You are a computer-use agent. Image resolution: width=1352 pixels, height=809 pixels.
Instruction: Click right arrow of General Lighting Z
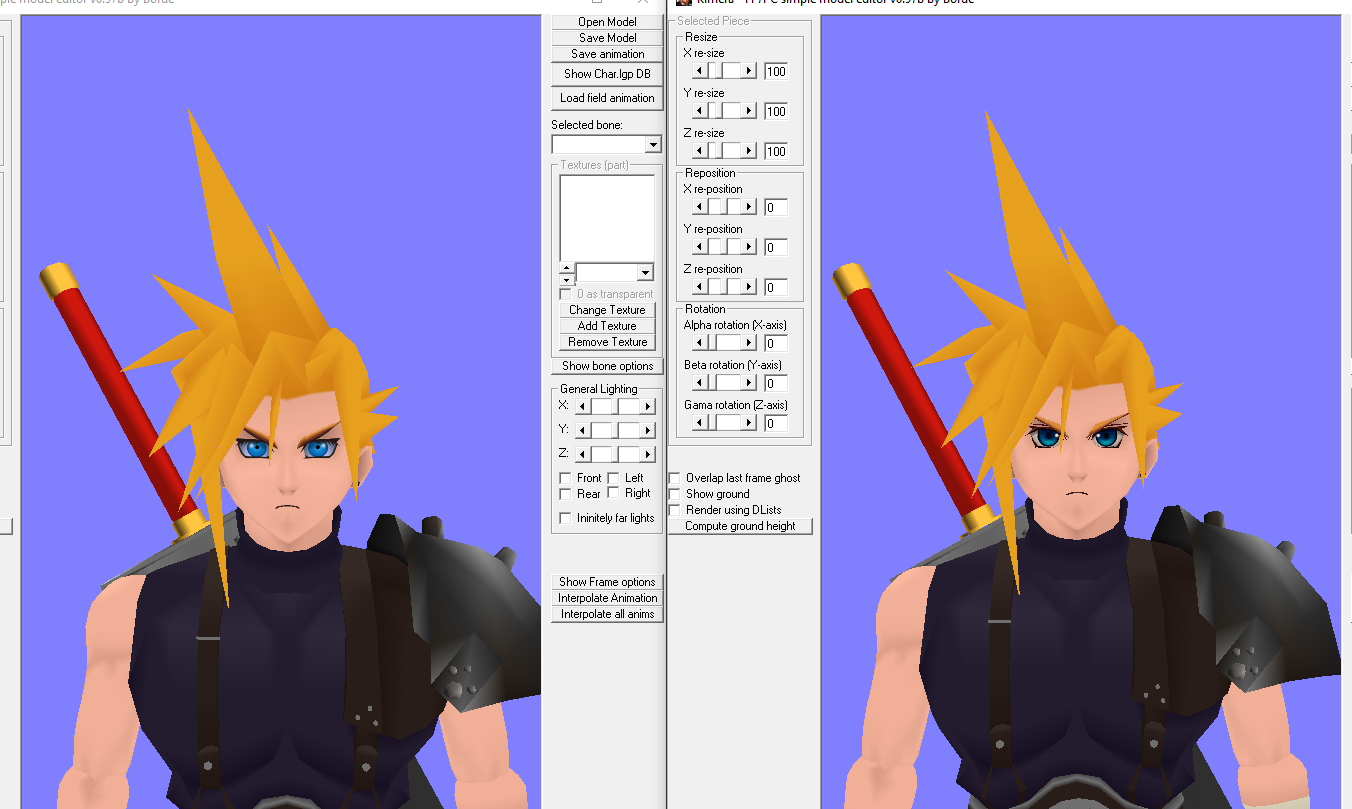point(648,454)
